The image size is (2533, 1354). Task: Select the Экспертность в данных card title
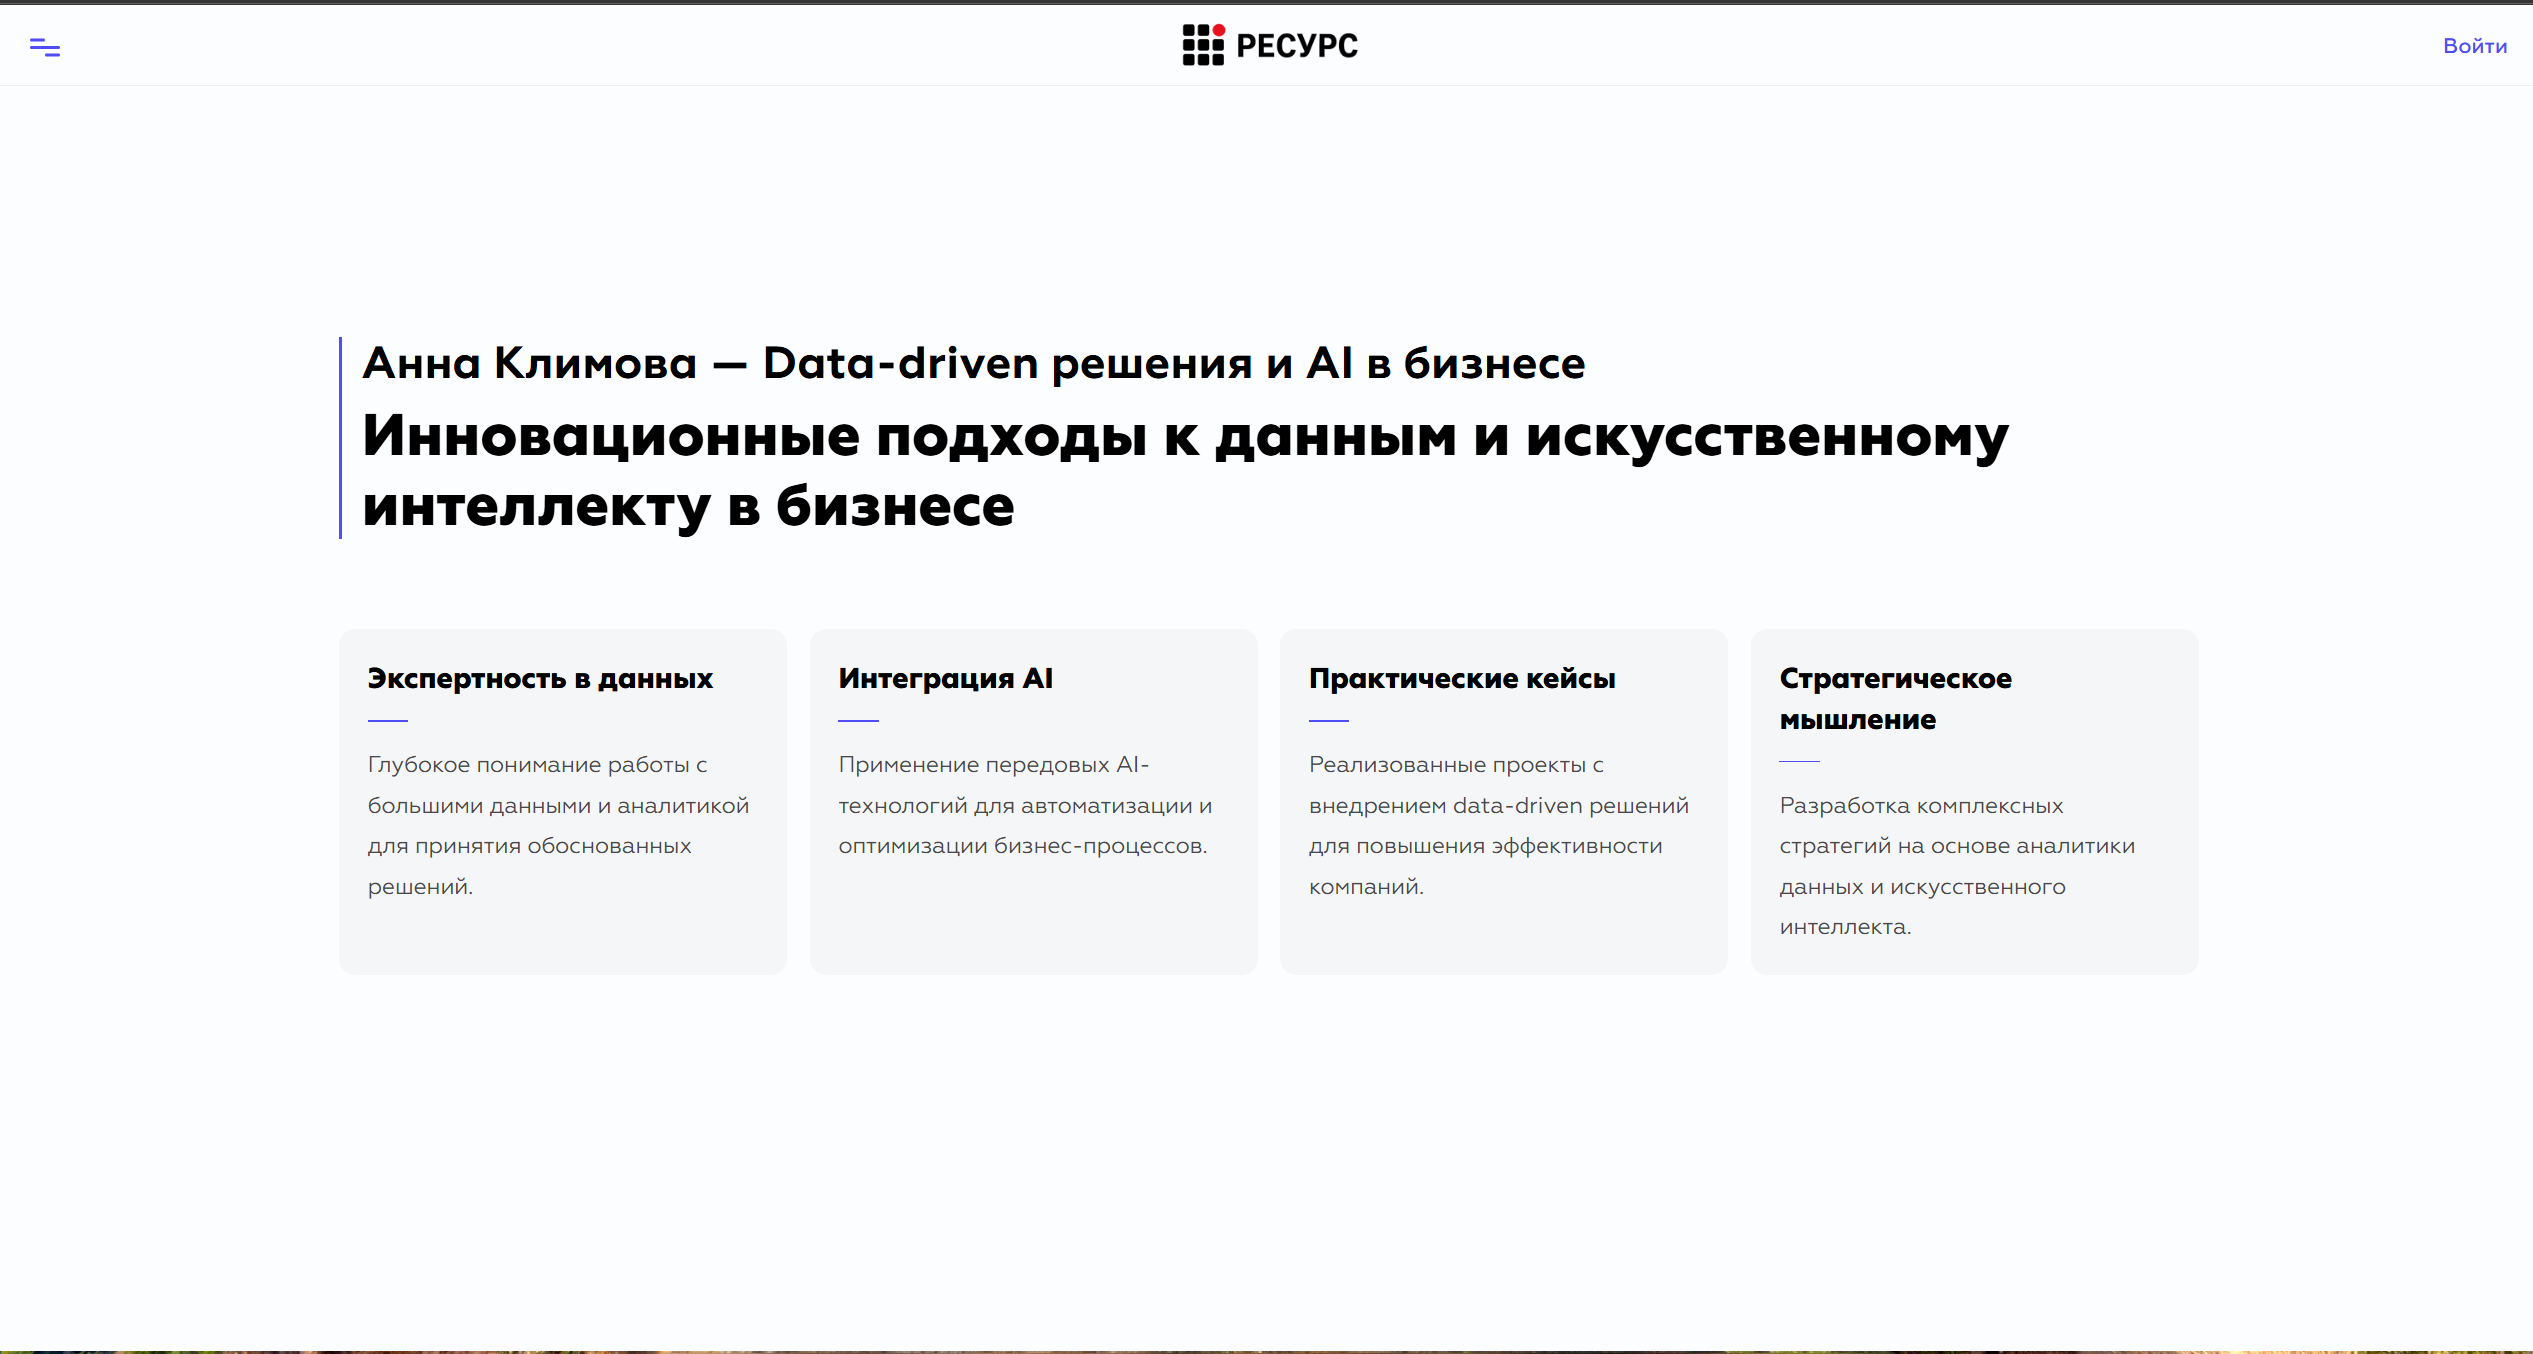(x=540, y=679)
